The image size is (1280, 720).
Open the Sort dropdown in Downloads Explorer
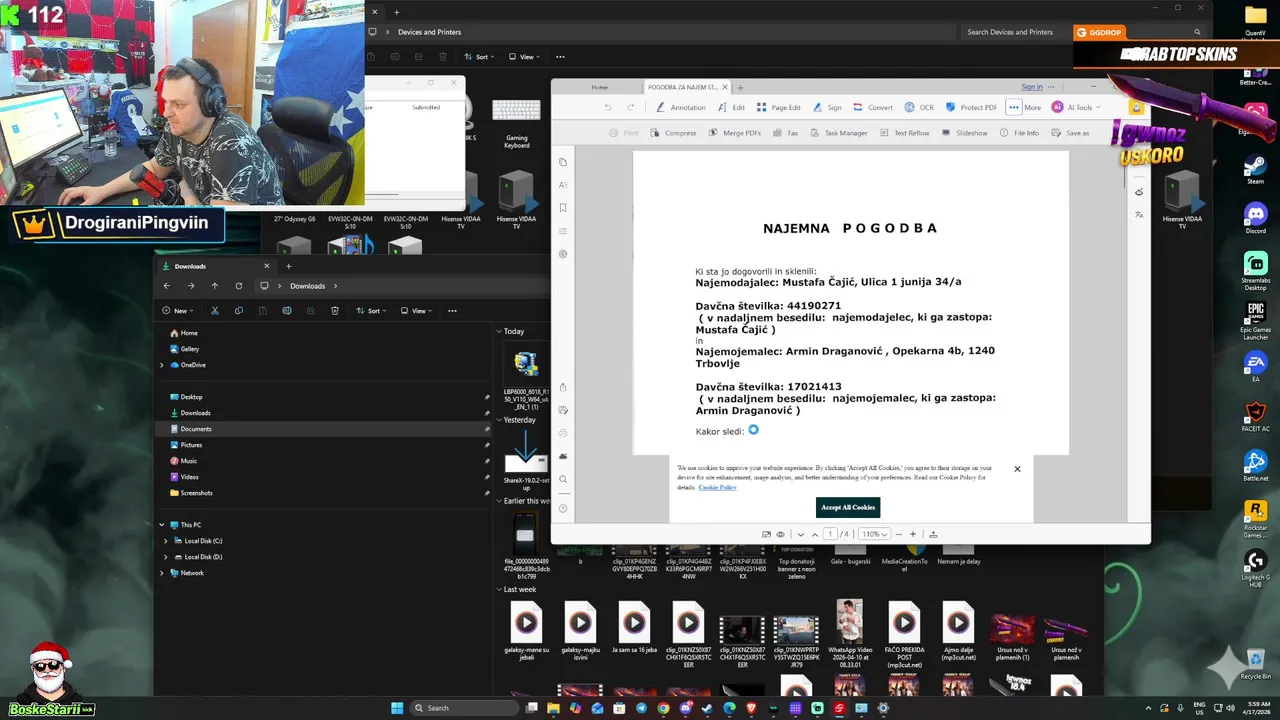372,311
